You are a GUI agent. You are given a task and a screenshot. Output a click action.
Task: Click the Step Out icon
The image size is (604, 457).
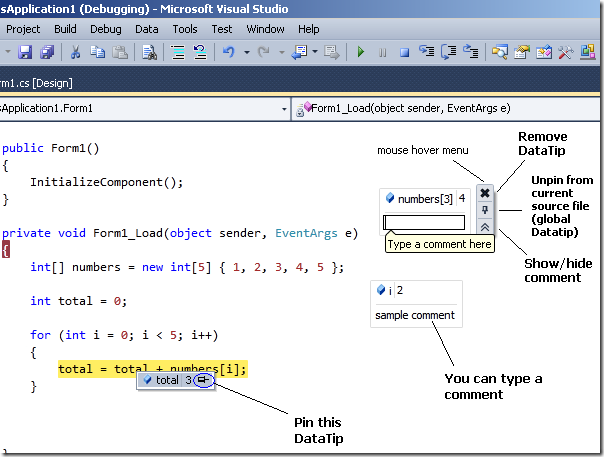click(470, 51)
